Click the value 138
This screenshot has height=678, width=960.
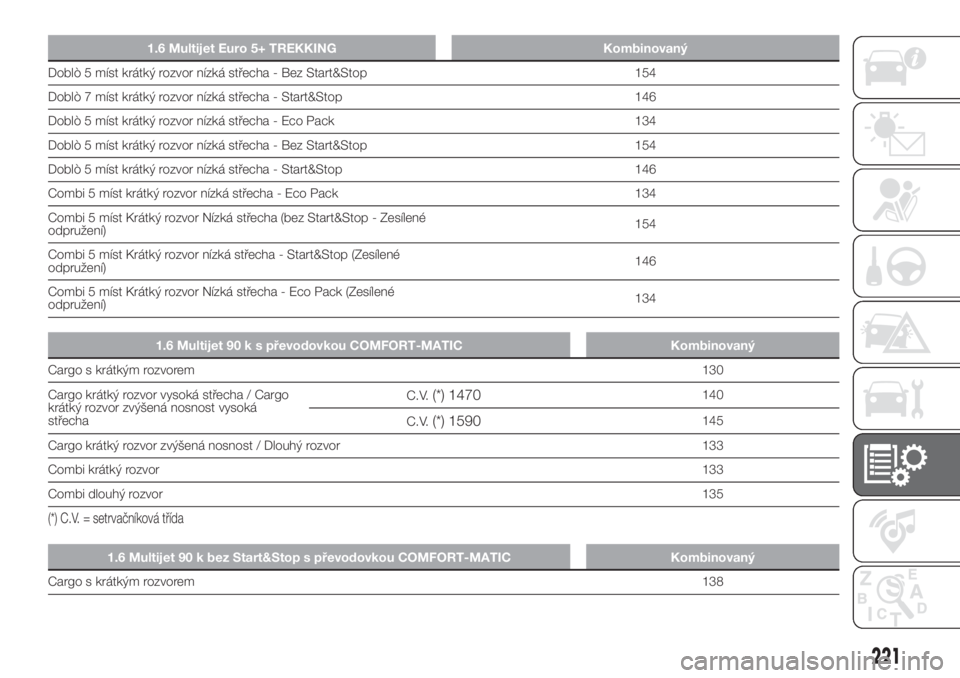click(713, 582)
